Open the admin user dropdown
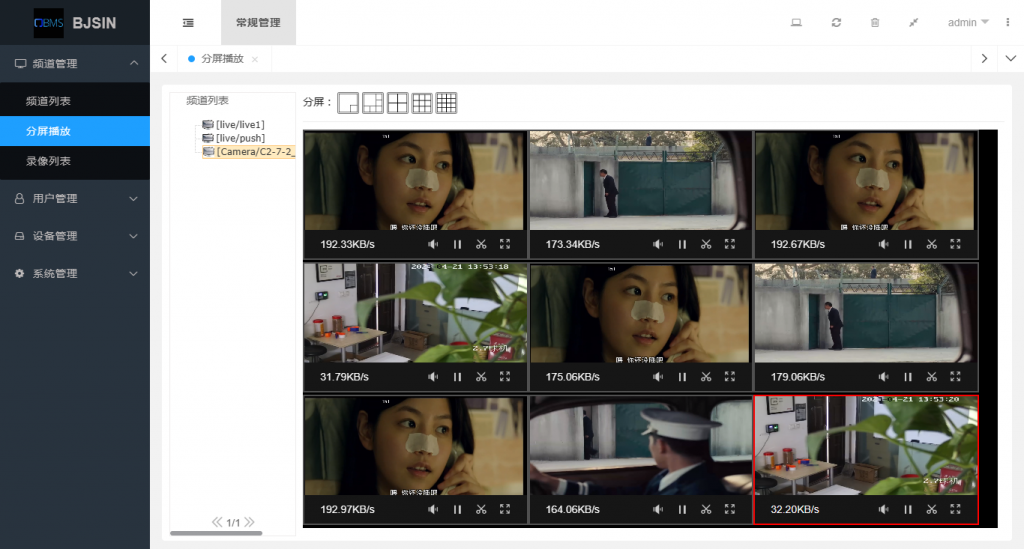The height and width of the screenshot is (549, 1024). [x=968, y=22]
